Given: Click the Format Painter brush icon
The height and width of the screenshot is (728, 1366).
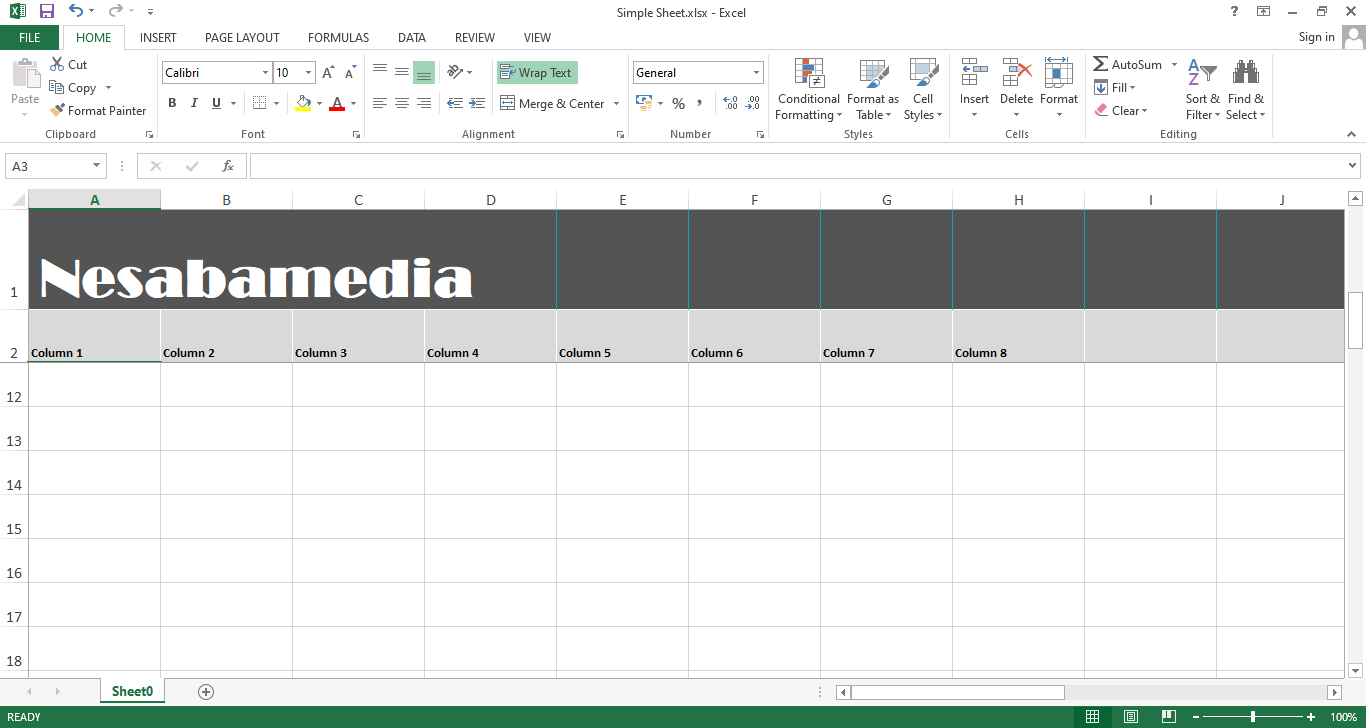Looking at the screenshot, I should pos(57,111).
